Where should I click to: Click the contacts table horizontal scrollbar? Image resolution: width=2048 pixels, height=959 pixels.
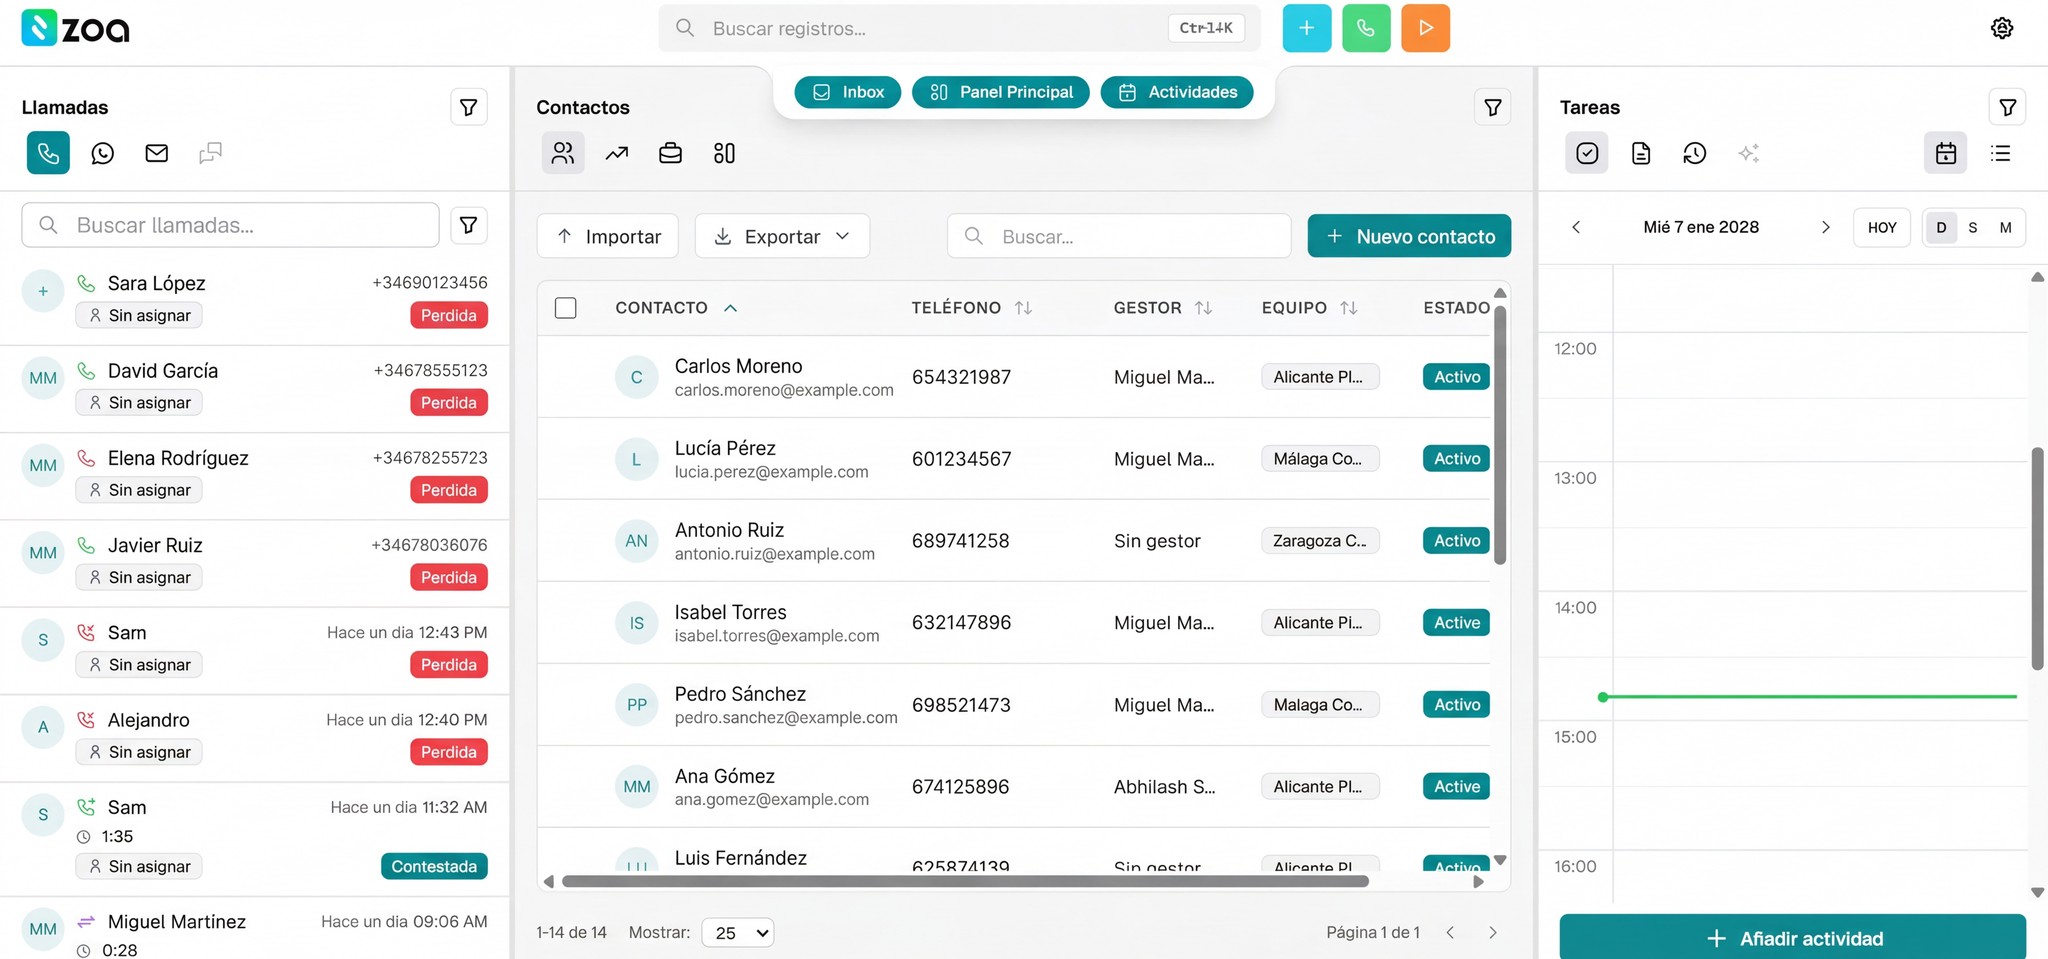tap(965, 881)
